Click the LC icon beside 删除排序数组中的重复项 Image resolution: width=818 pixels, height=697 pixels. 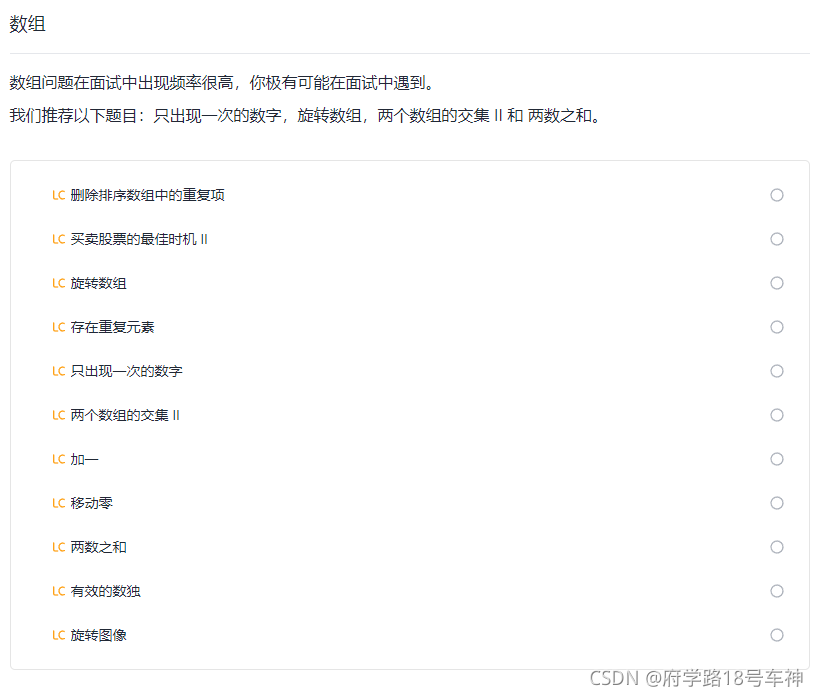click(x=58, y=195)
